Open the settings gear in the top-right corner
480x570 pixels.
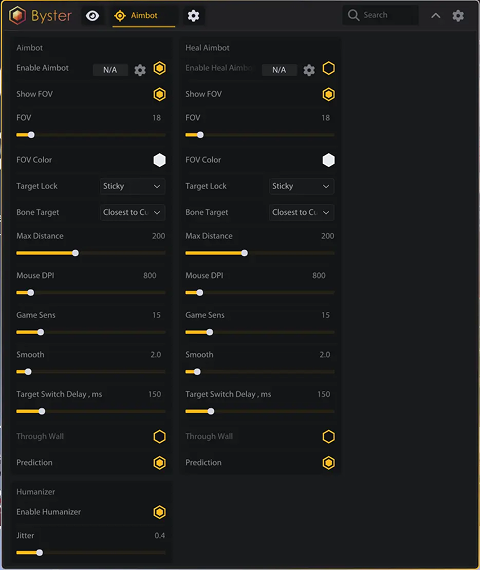coord(458,16)
